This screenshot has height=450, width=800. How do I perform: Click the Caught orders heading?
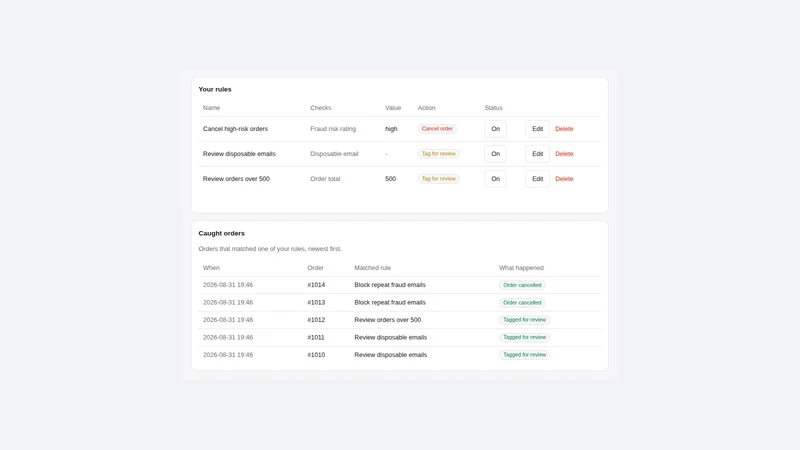(221, 234)
